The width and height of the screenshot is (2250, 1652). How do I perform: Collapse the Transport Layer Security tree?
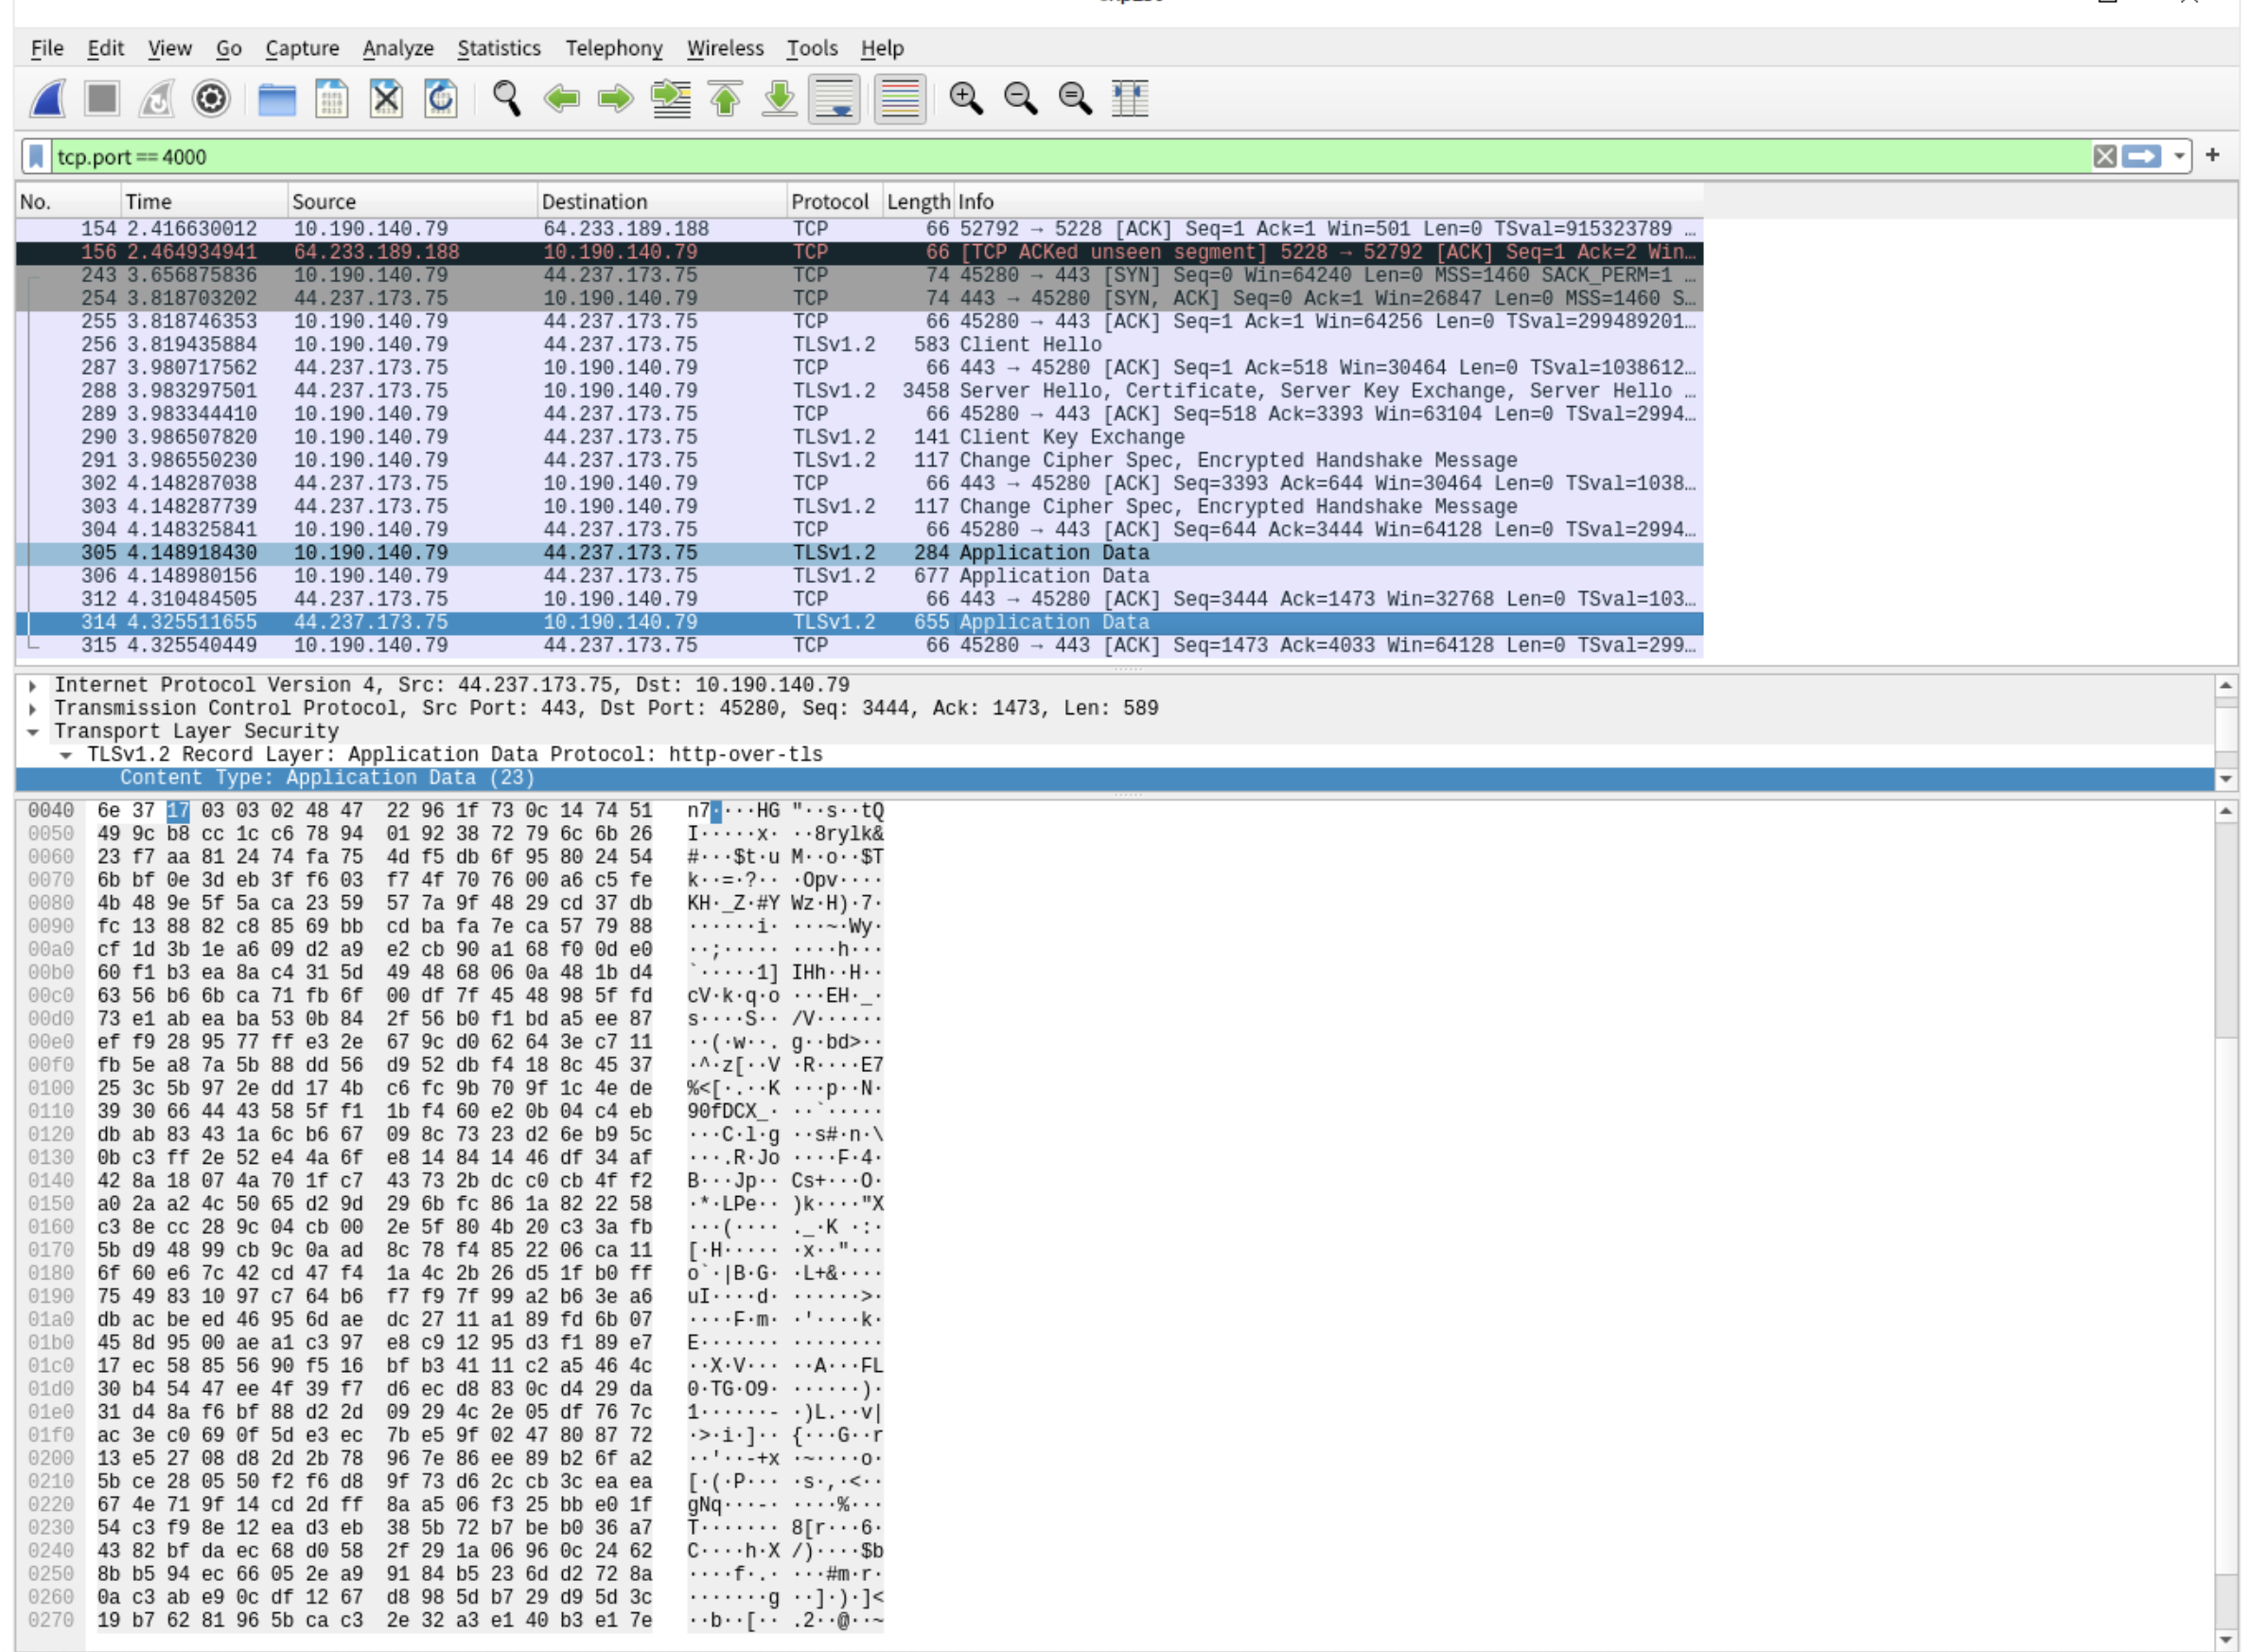(x=33, y=732)
